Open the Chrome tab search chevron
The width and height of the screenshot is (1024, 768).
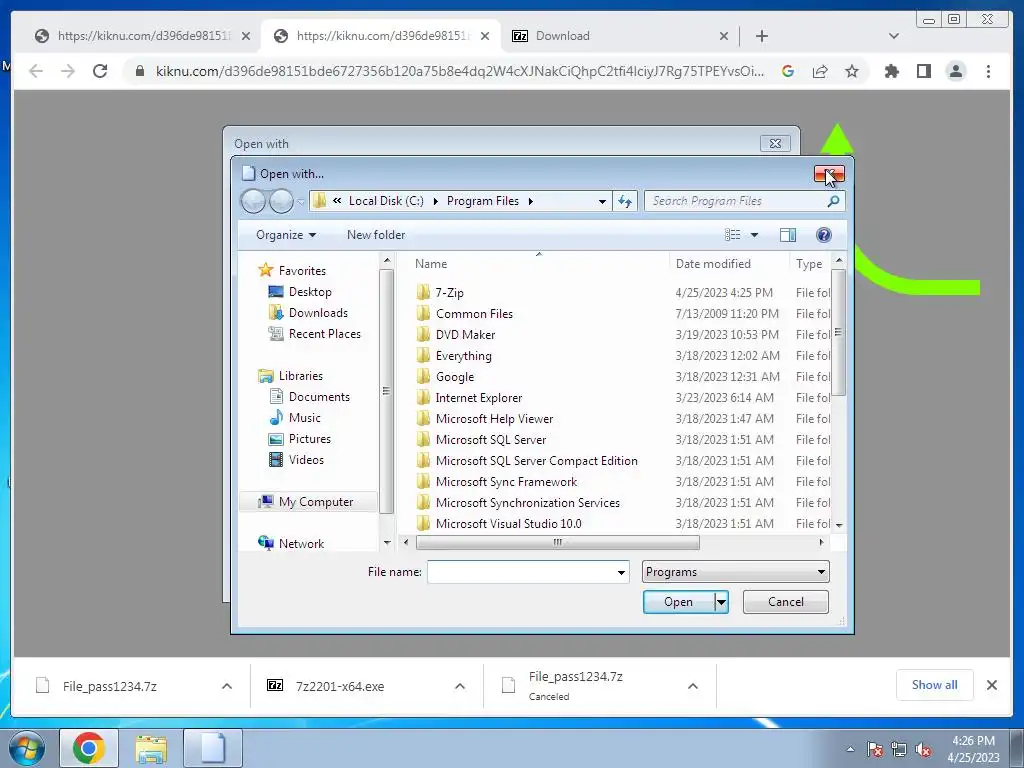894,36
